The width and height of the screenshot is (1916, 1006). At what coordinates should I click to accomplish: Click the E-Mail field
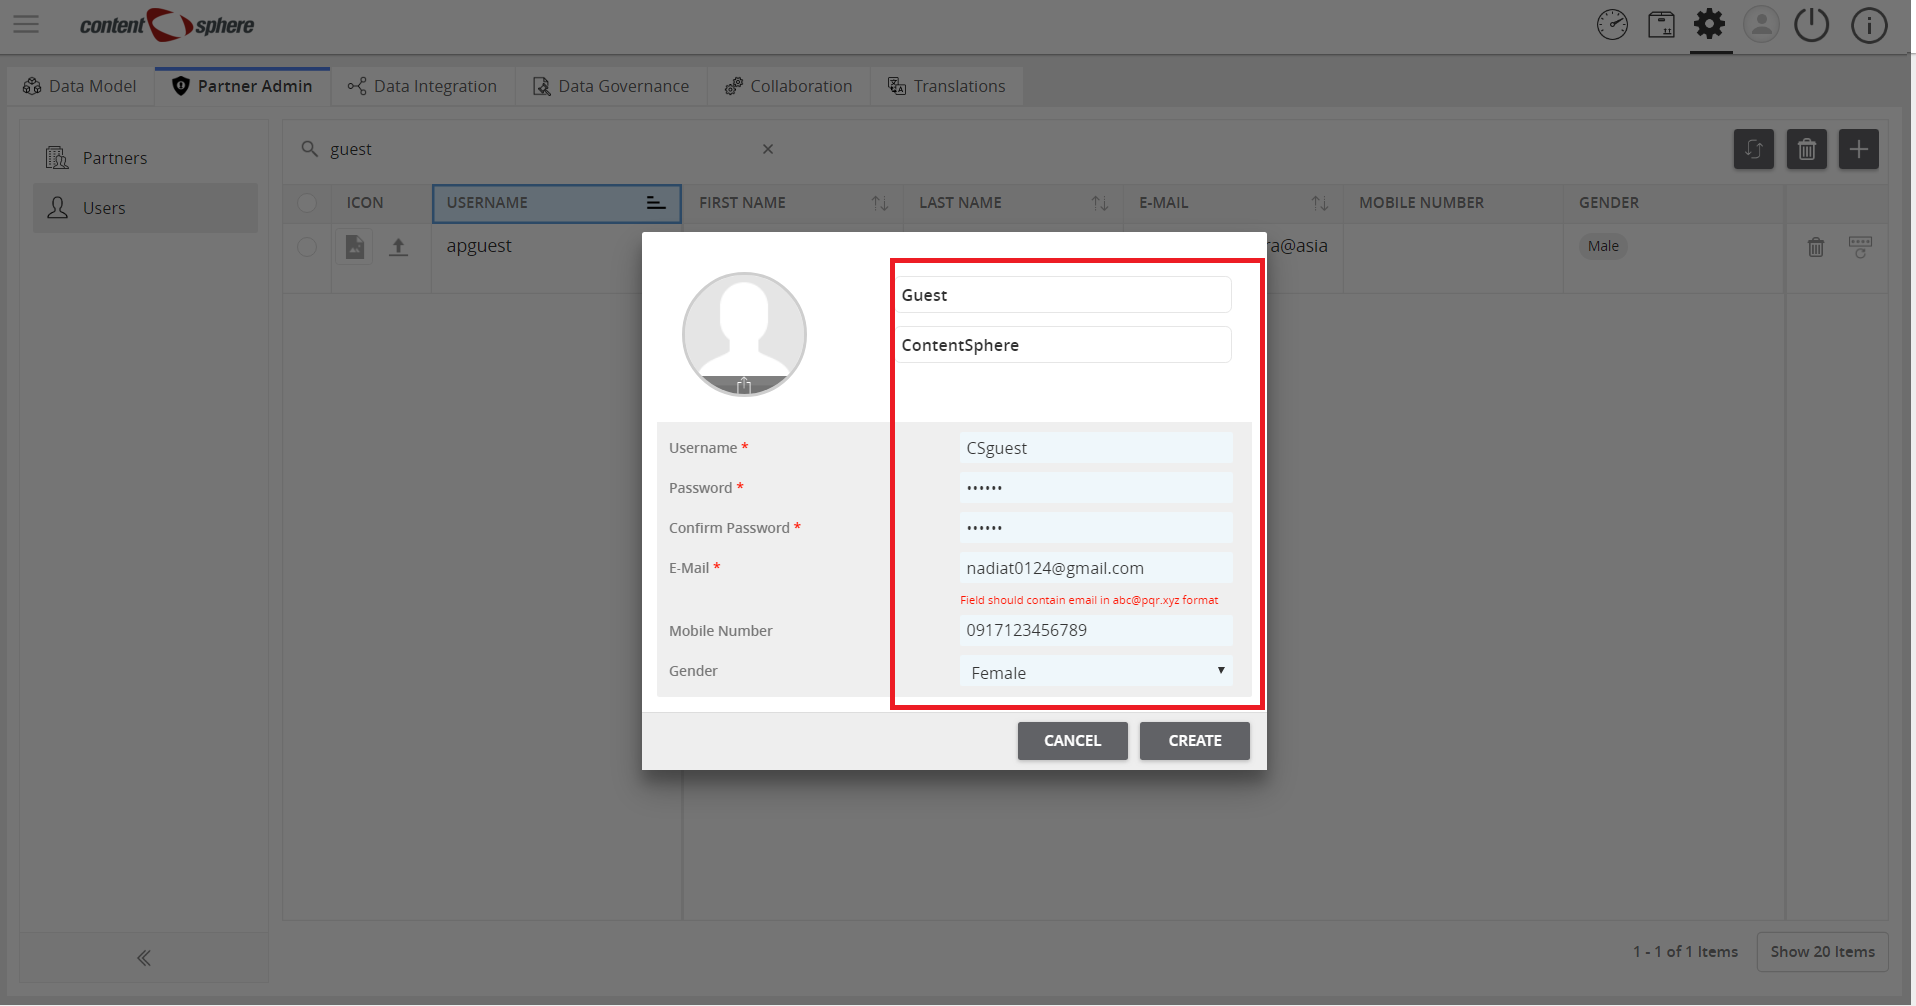(1096, 568)
